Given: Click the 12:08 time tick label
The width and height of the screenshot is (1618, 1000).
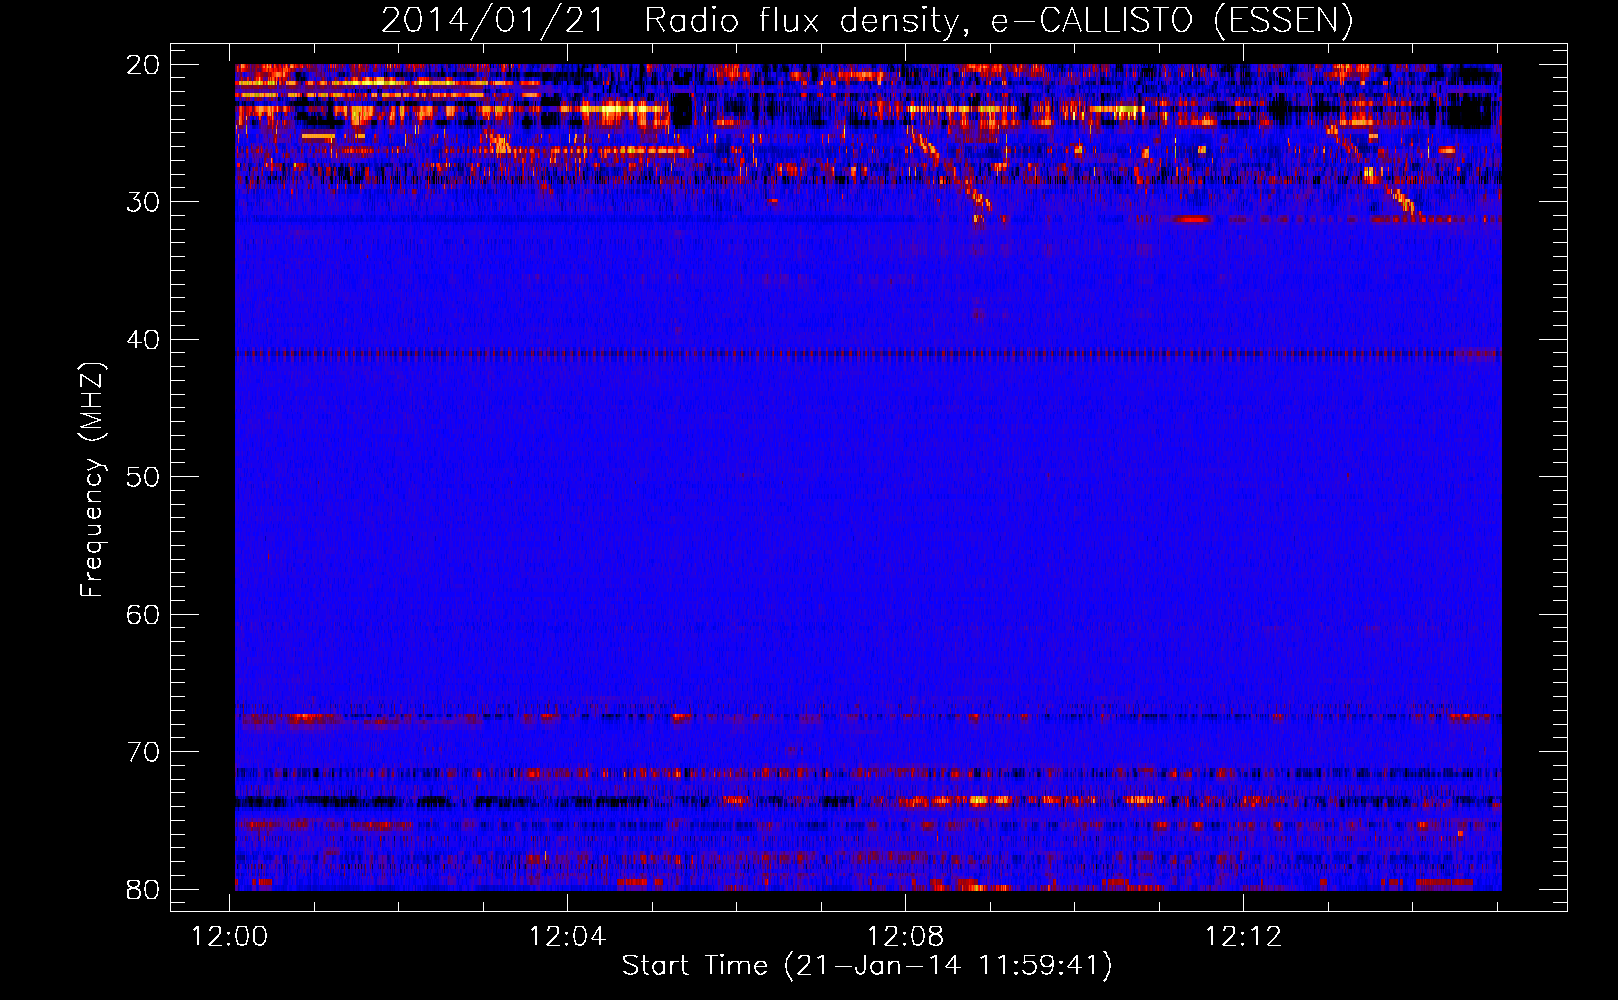Looking at the screenshot, I should (x=906, y=937).
